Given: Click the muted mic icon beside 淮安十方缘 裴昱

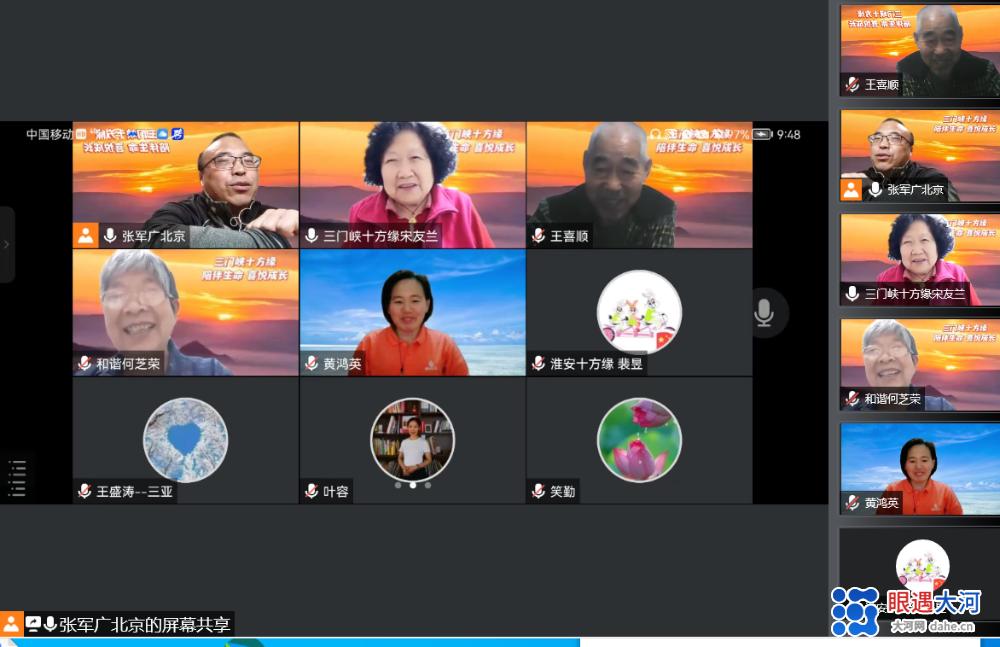Looking at the screenshot, I should [538, 364].
